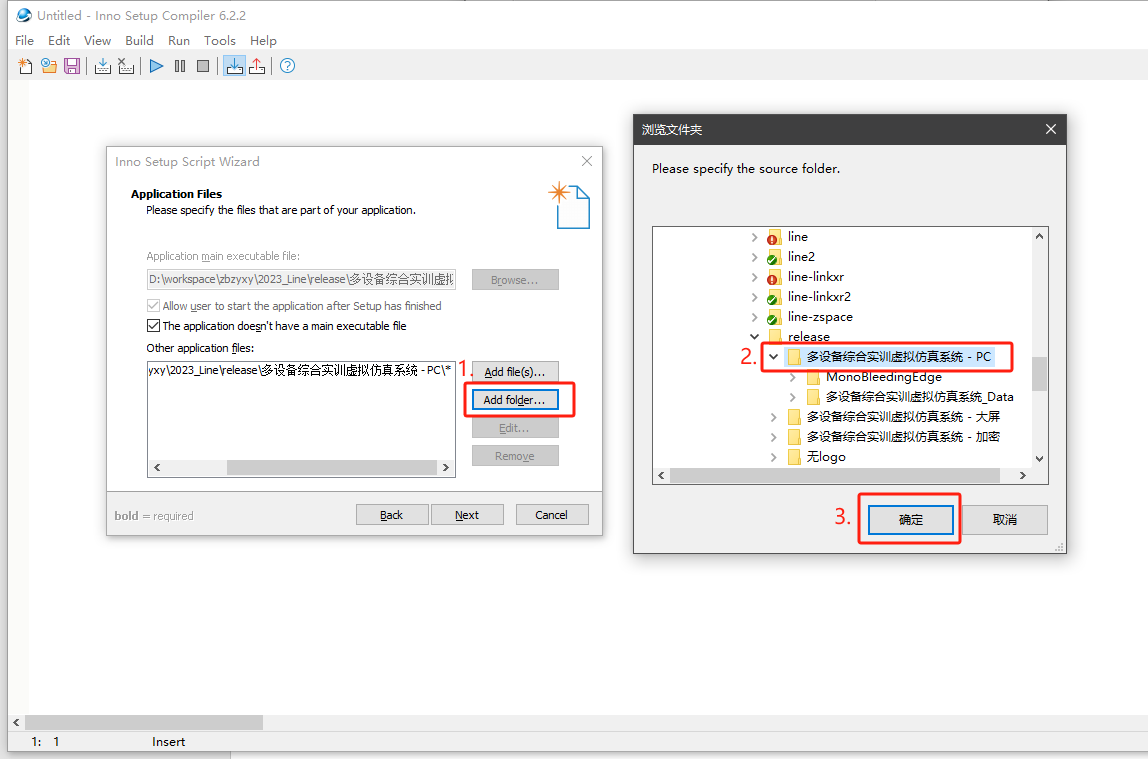
Task: Click the Back button in wizard
Action: 392,515
